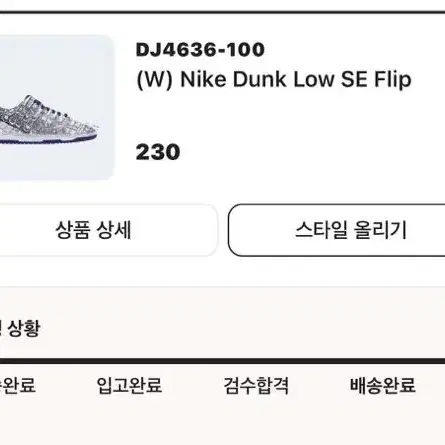The image size is (445, 445).
Task: Click the 상황 section heading
Action: pos(23,329)
